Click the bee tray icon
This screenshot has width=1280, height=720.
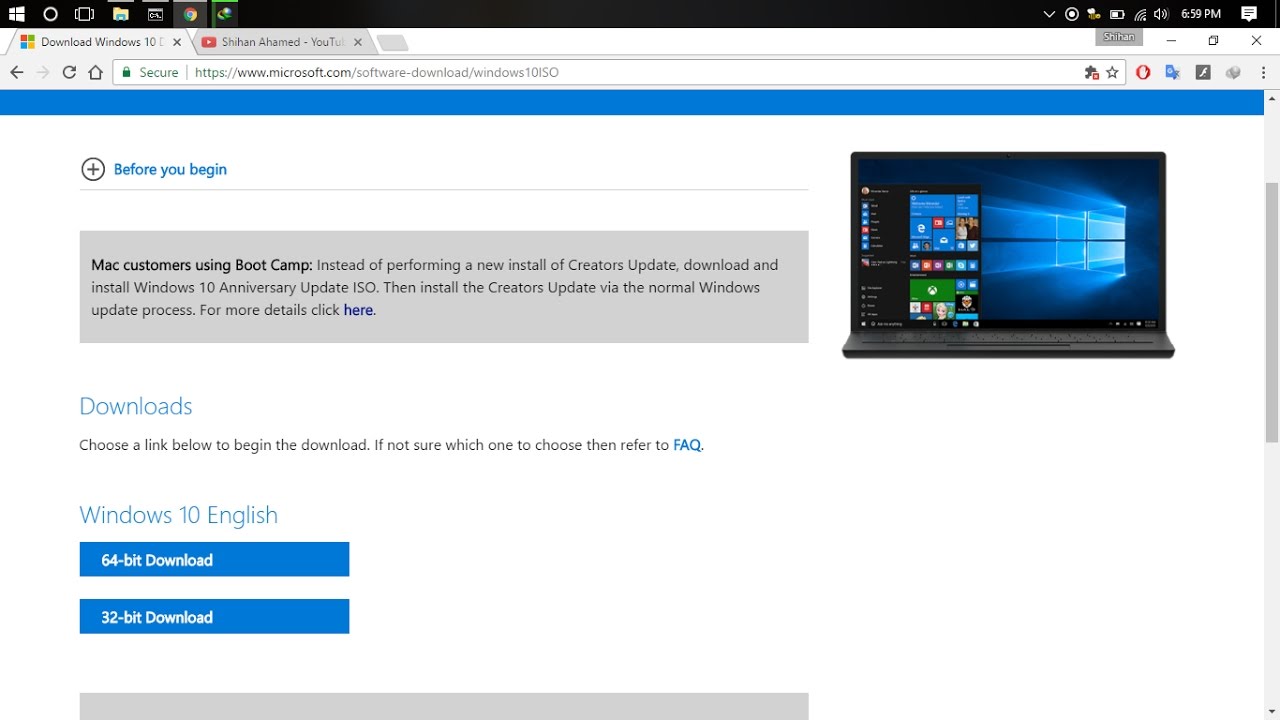tap(1094, 14)
